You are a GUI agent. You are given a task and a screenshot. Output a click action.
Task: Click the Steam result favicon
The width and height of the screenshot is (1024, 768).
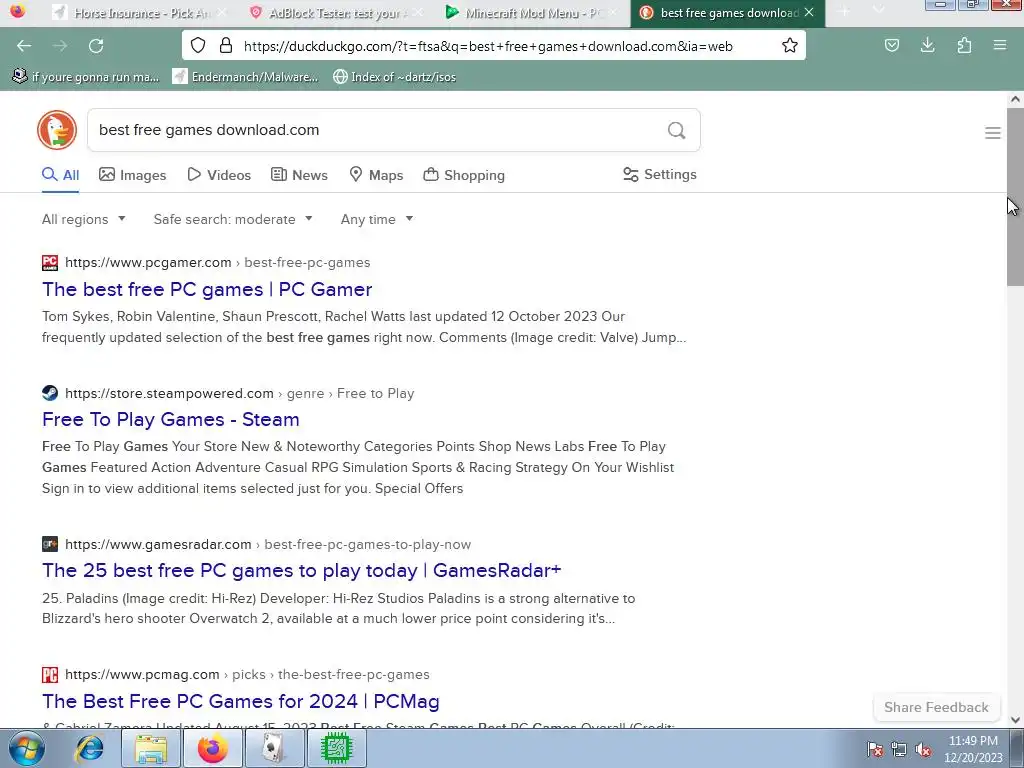pyautogui.click(x=50, y=393)
